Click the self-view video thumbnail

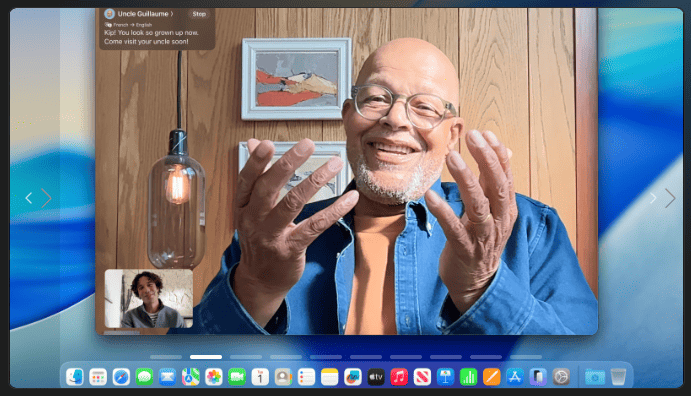[x=149, y=299]
